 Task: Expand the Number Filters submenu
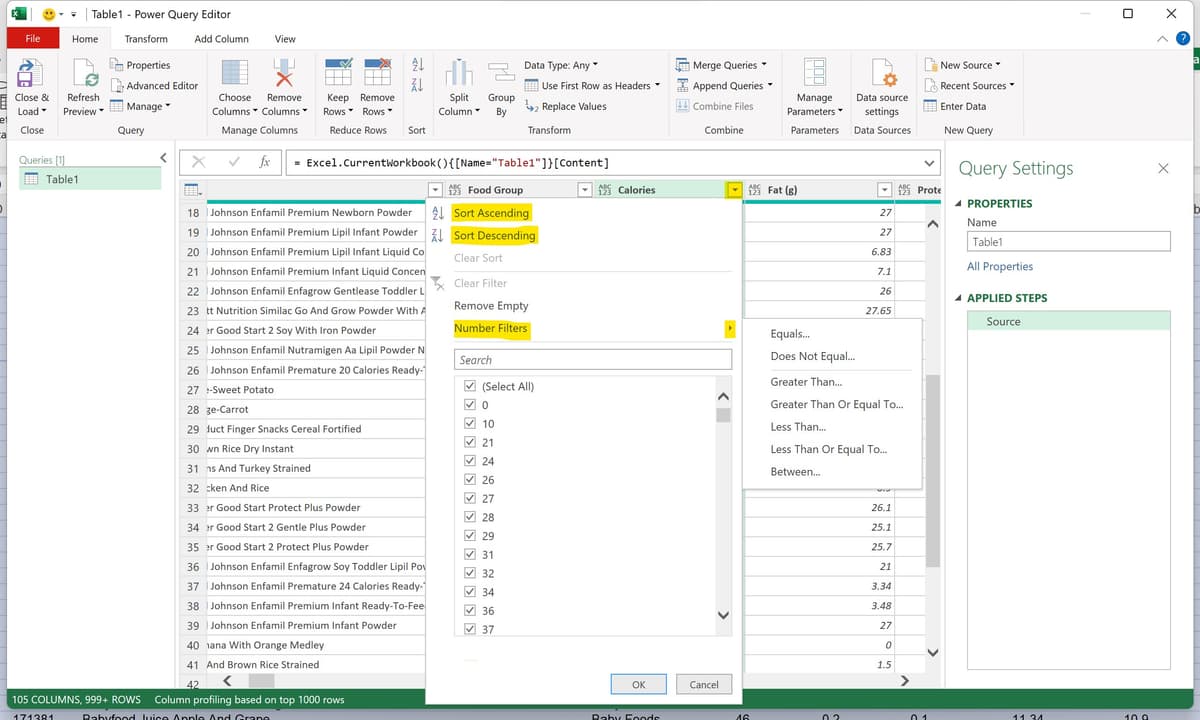729,328
